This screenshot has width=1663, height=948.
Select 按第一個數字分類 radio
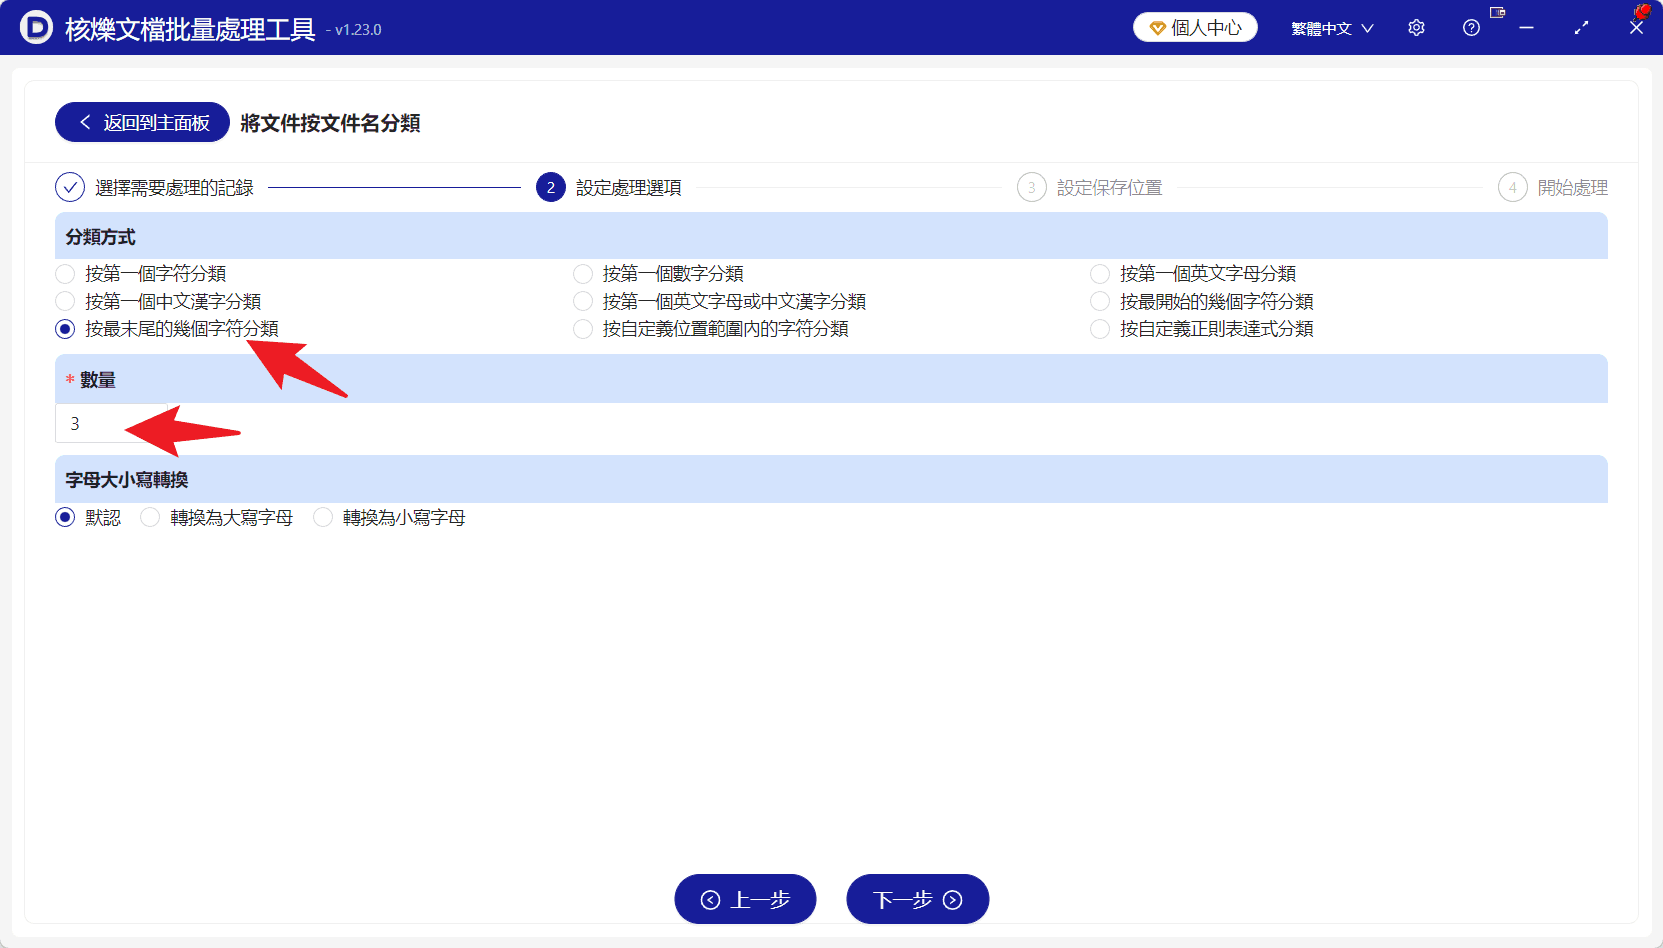[583, 274]
